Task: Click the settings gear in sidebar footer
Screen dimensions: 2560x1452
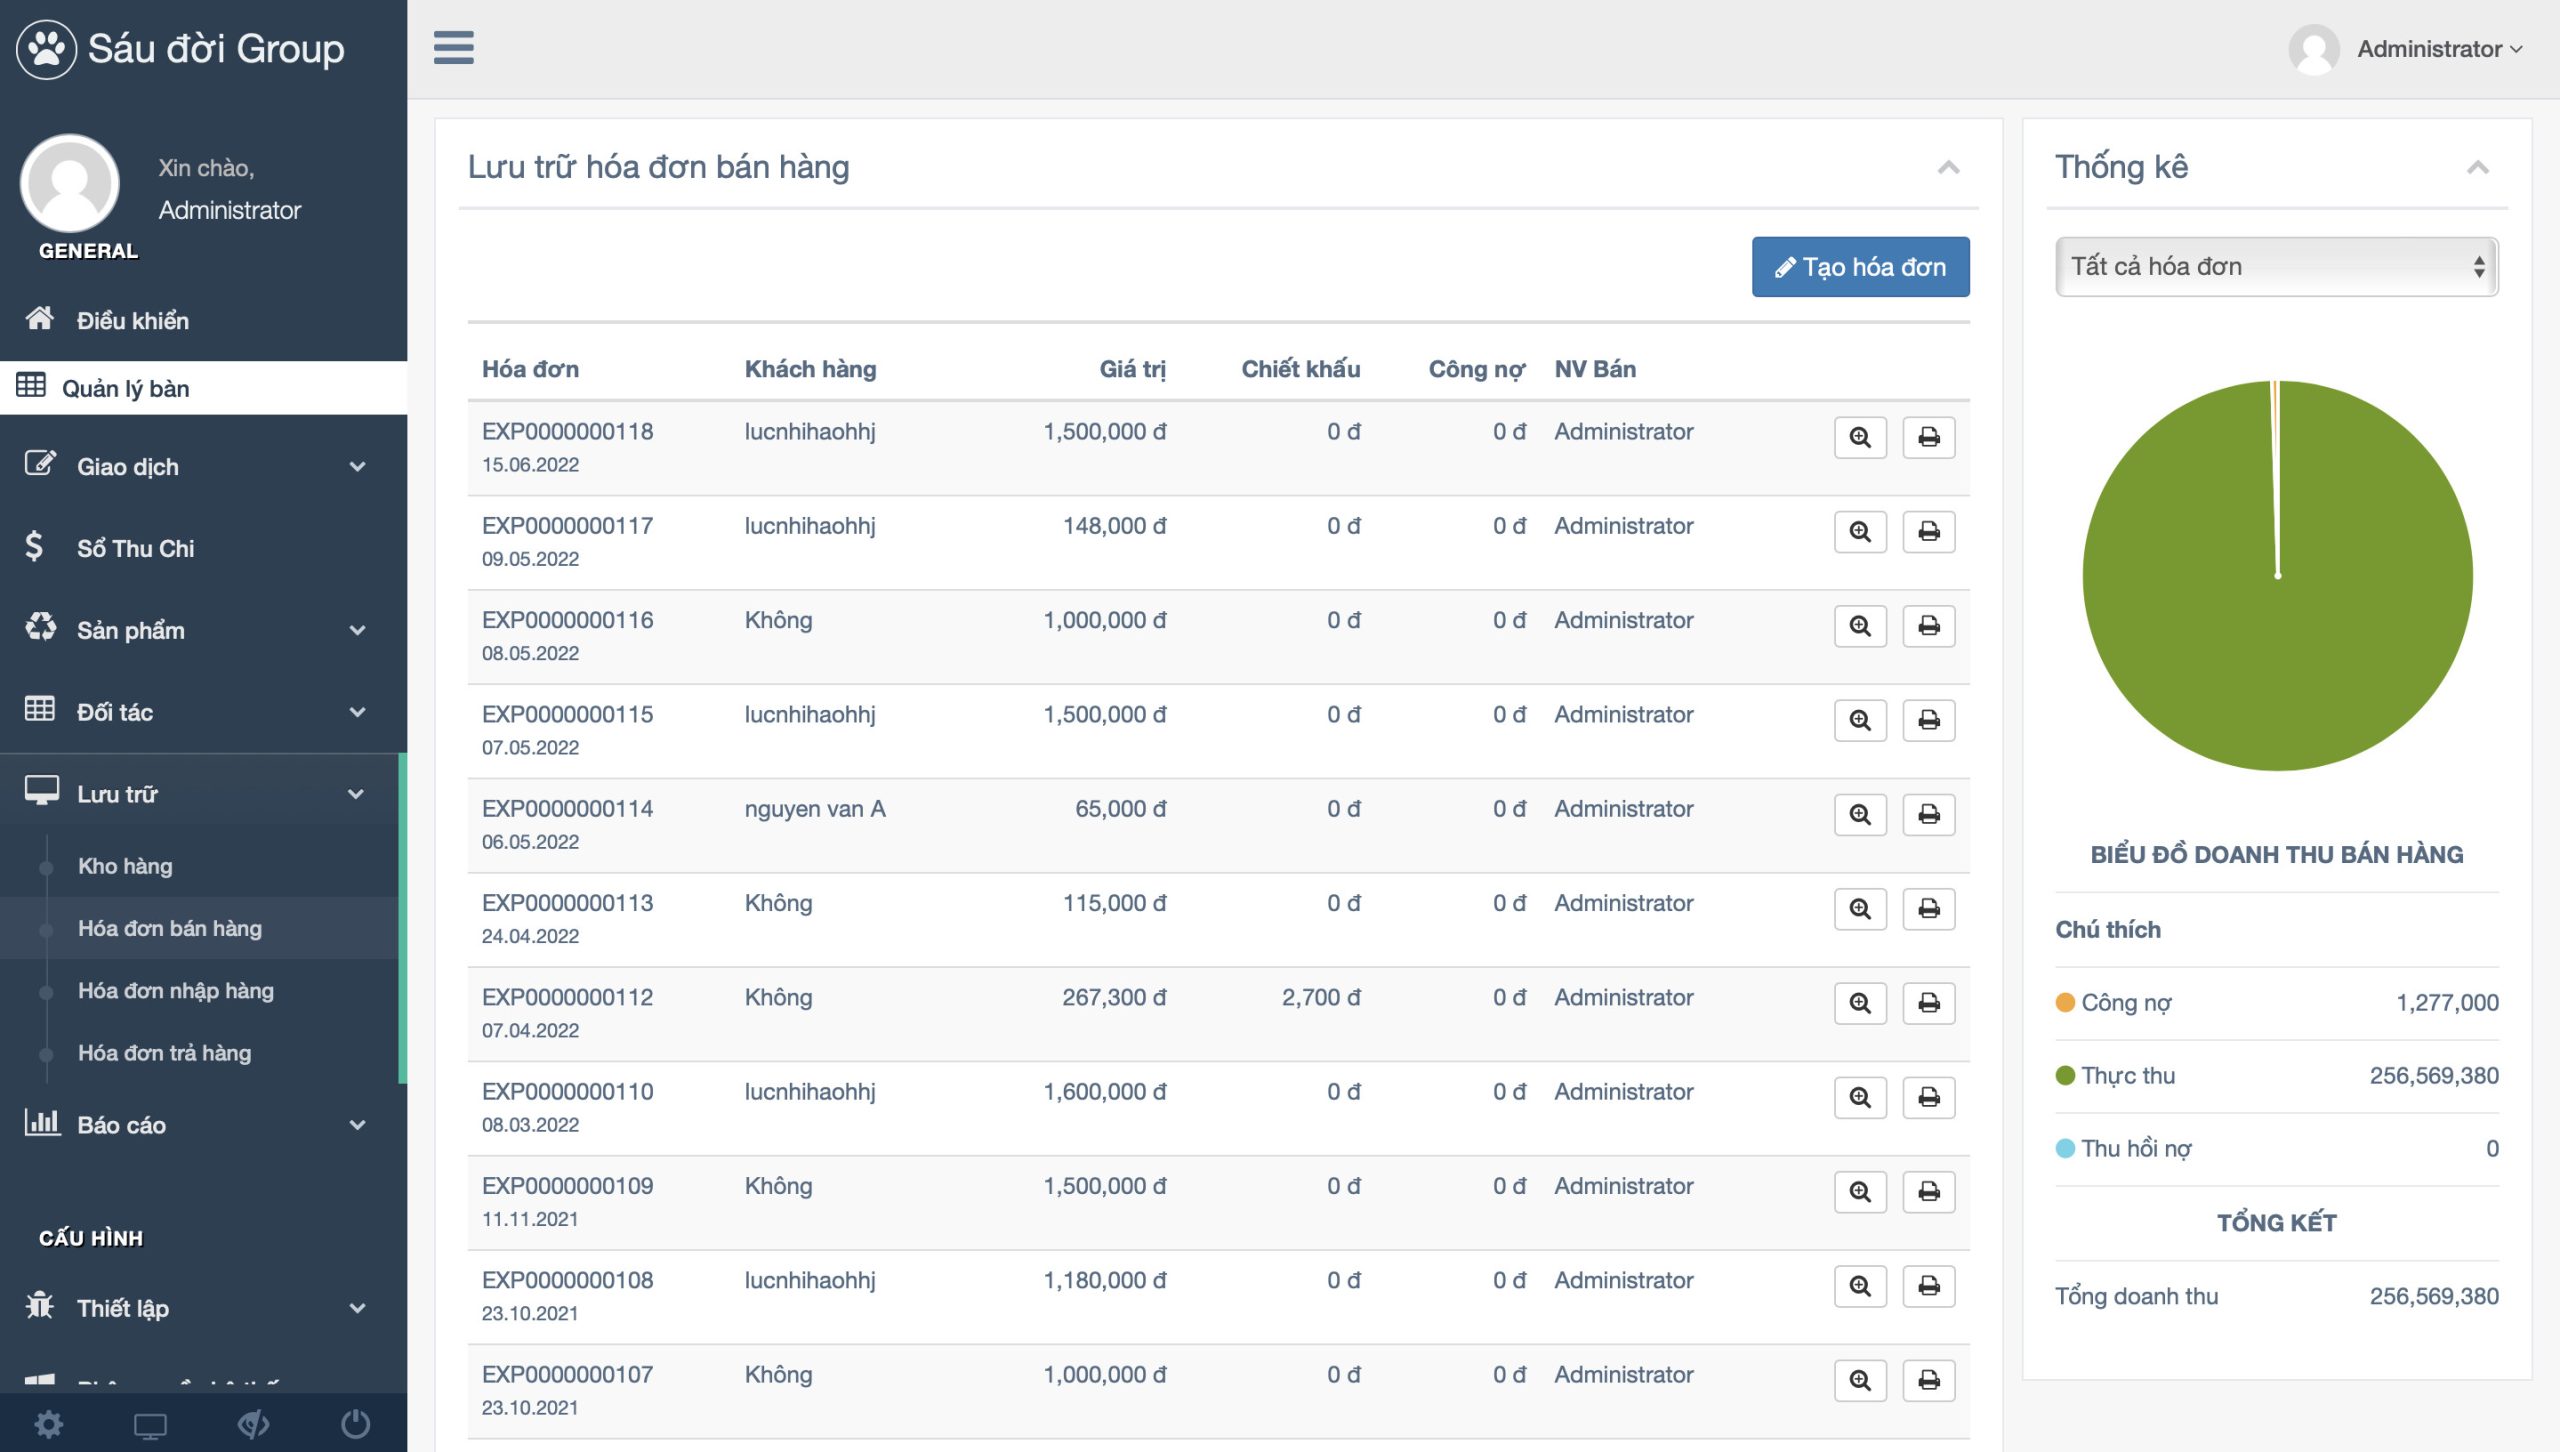Action: tap(49, 1424)
